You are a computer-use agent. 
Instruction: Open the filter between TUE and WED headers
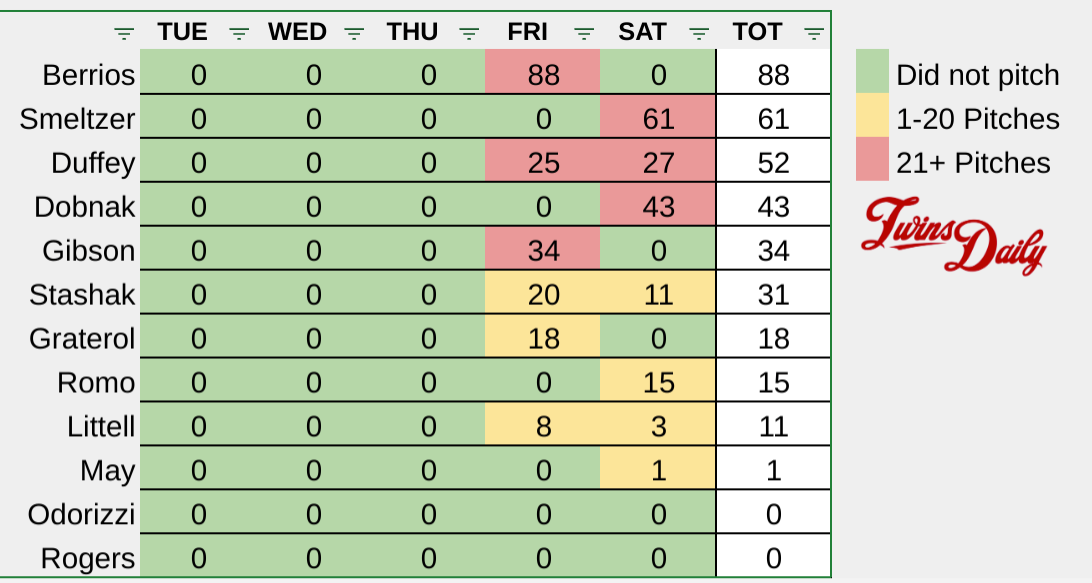[239, 33]
